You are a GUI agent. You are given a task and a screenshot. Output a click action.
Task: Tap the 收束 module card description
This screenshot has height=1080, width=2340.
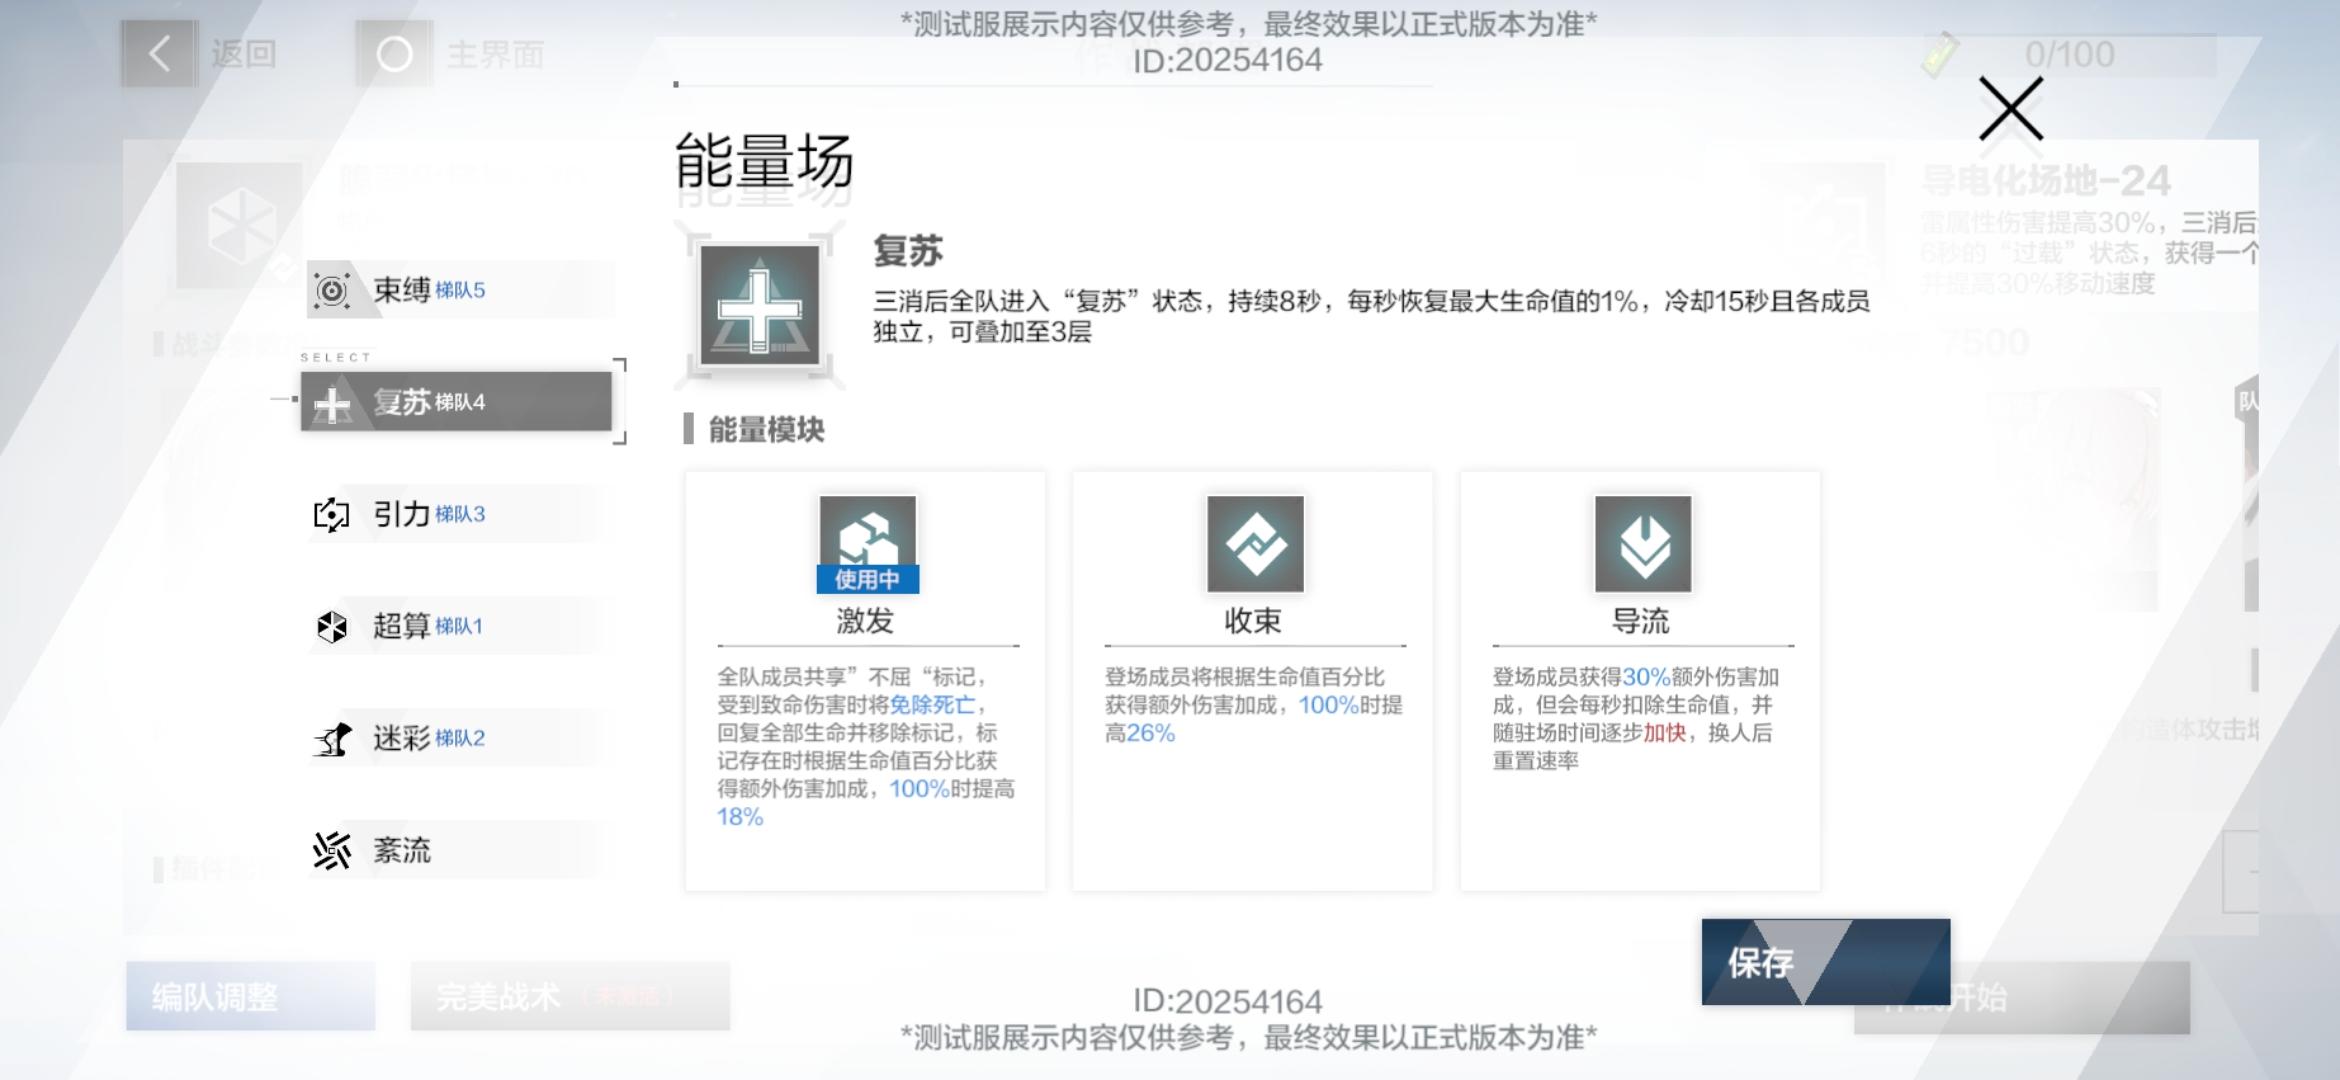point(1252,704)
